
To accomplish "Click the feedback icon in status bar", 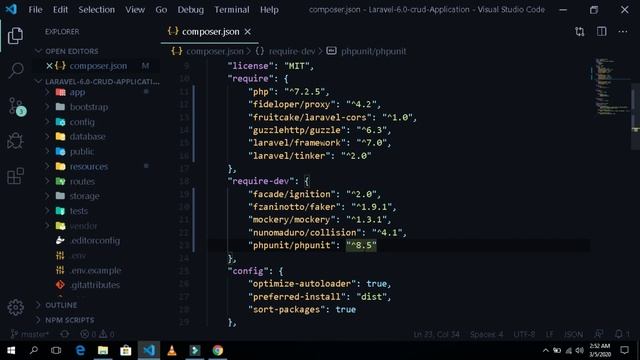I will pyautogui.click(x=599, y=334).
